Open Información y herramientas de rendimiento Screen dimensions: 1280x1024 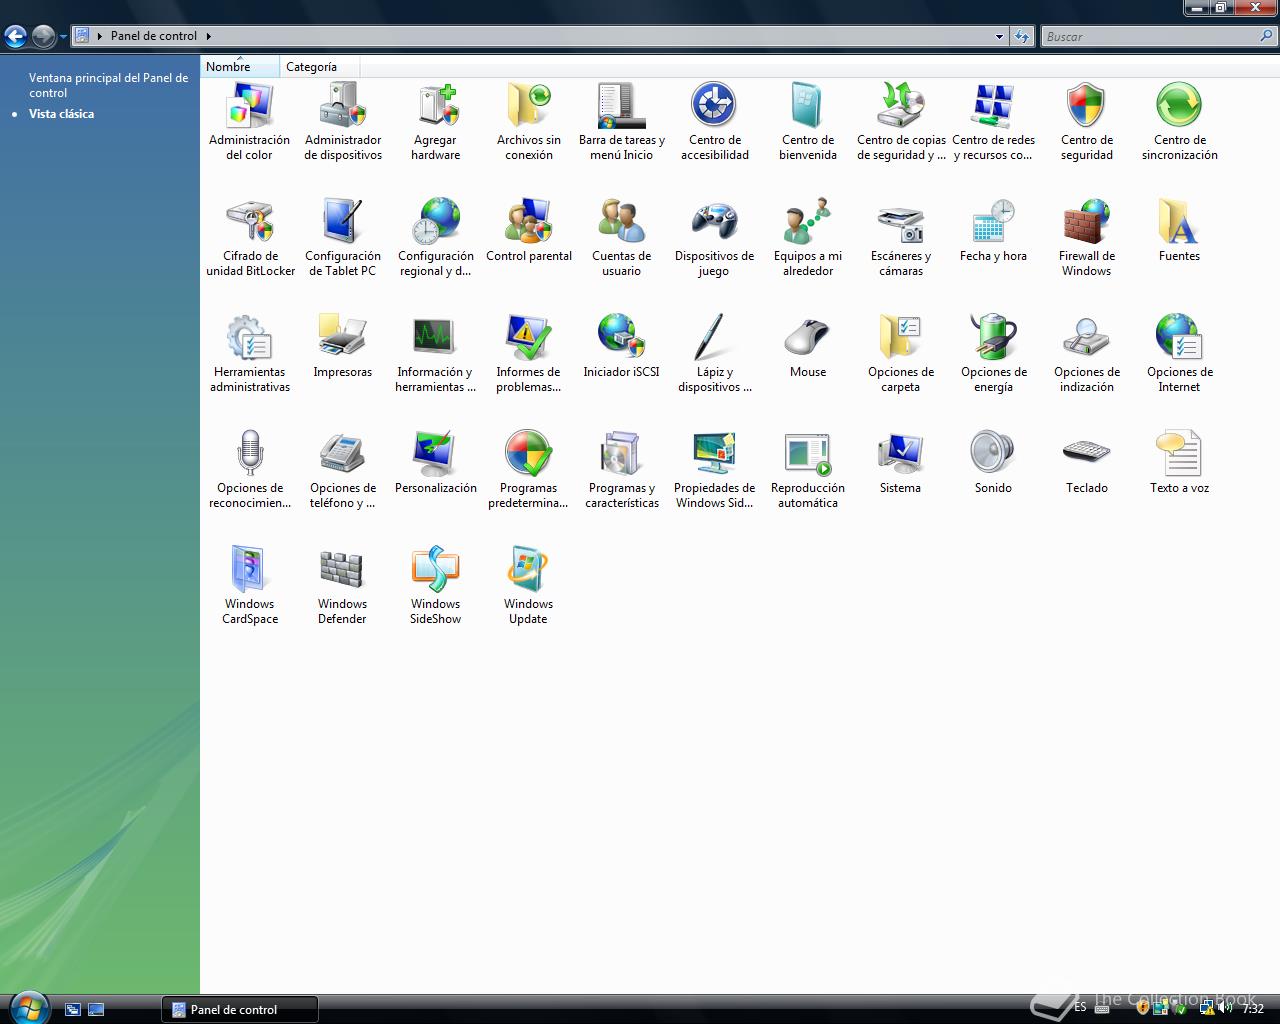point(435,354)
